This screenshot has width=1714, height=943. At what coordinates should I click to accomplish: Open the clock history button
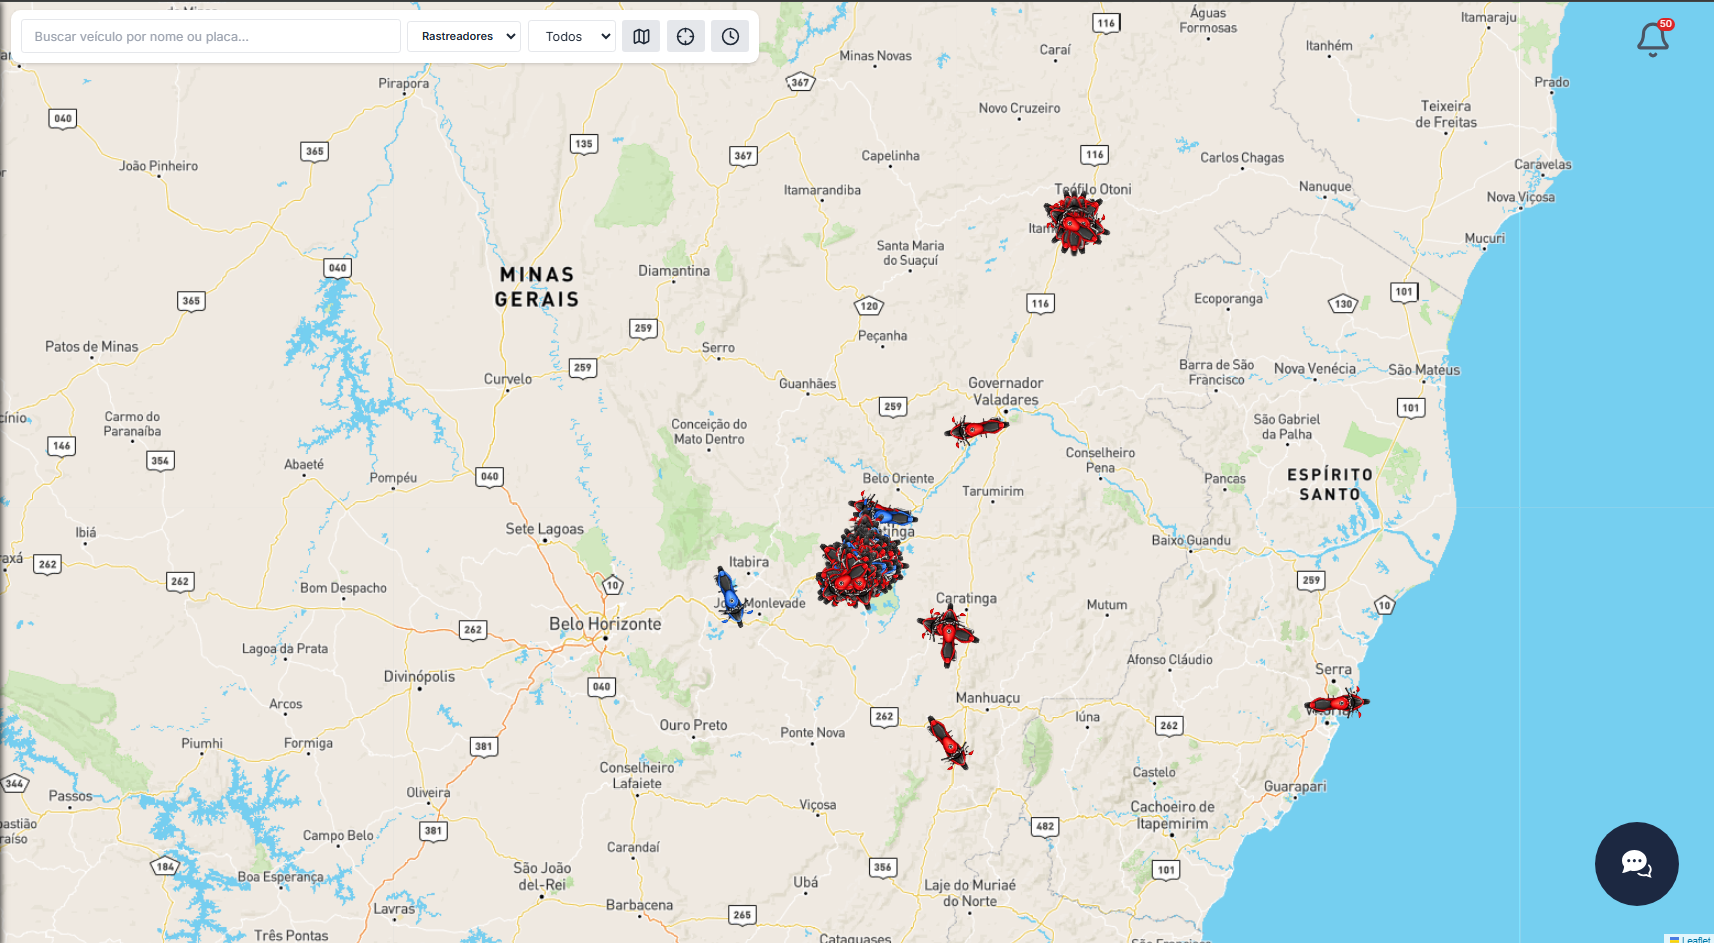(730, 36)
